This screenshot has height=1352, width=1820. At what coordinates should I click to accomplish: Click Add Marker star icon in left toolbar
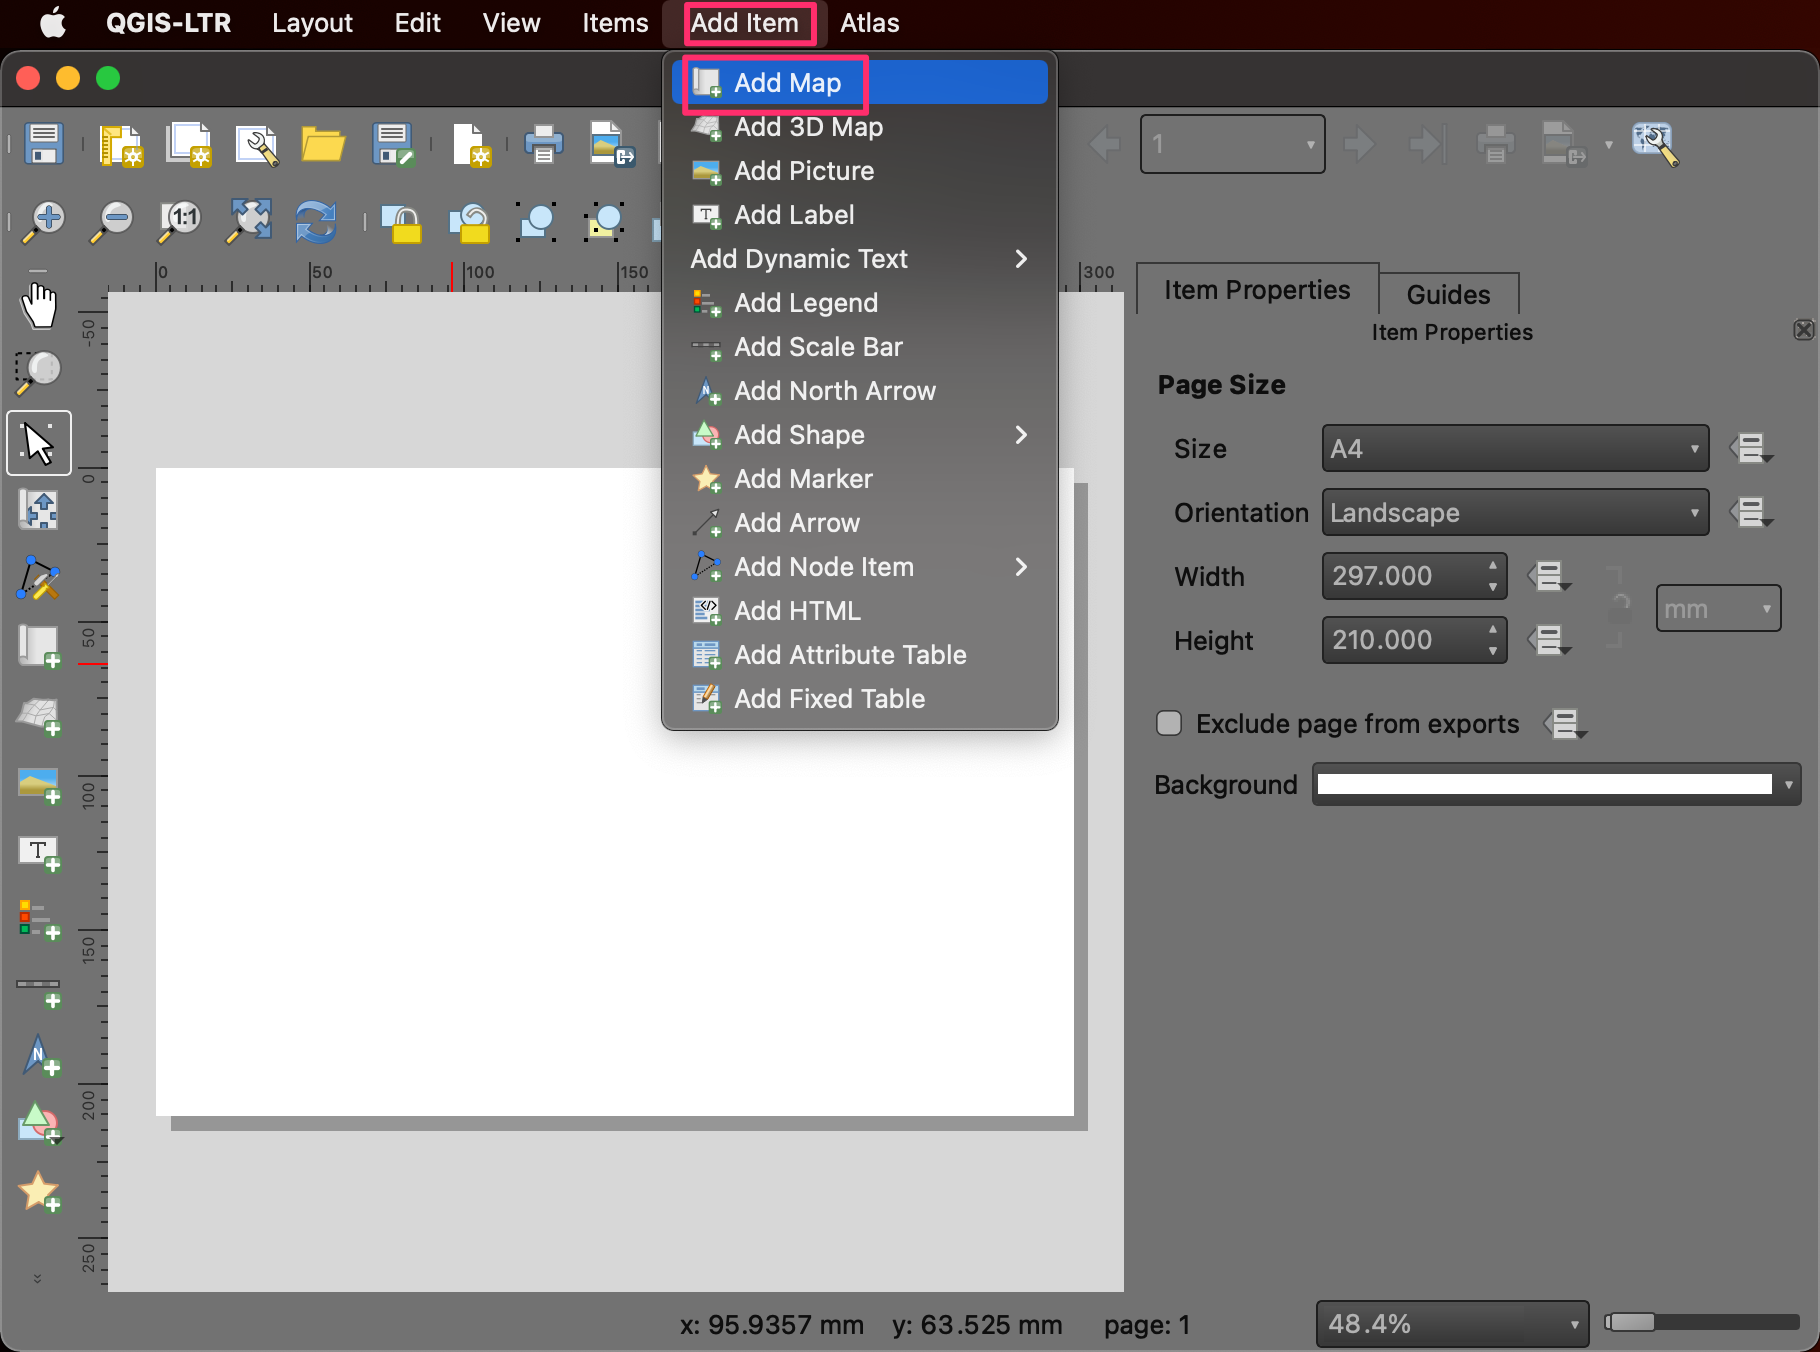click(x=39, y=1191)
